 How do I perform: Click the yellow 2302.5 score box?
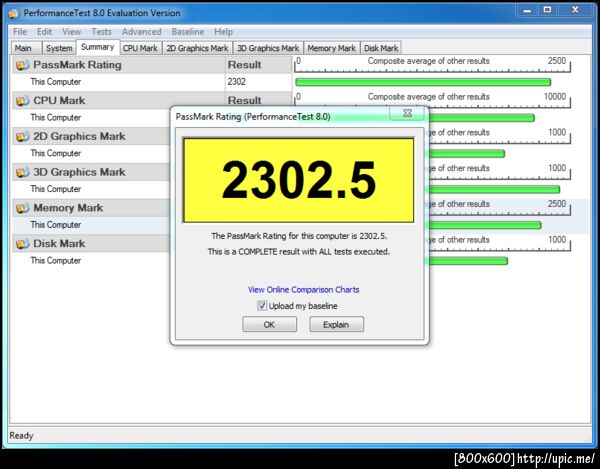298,180
